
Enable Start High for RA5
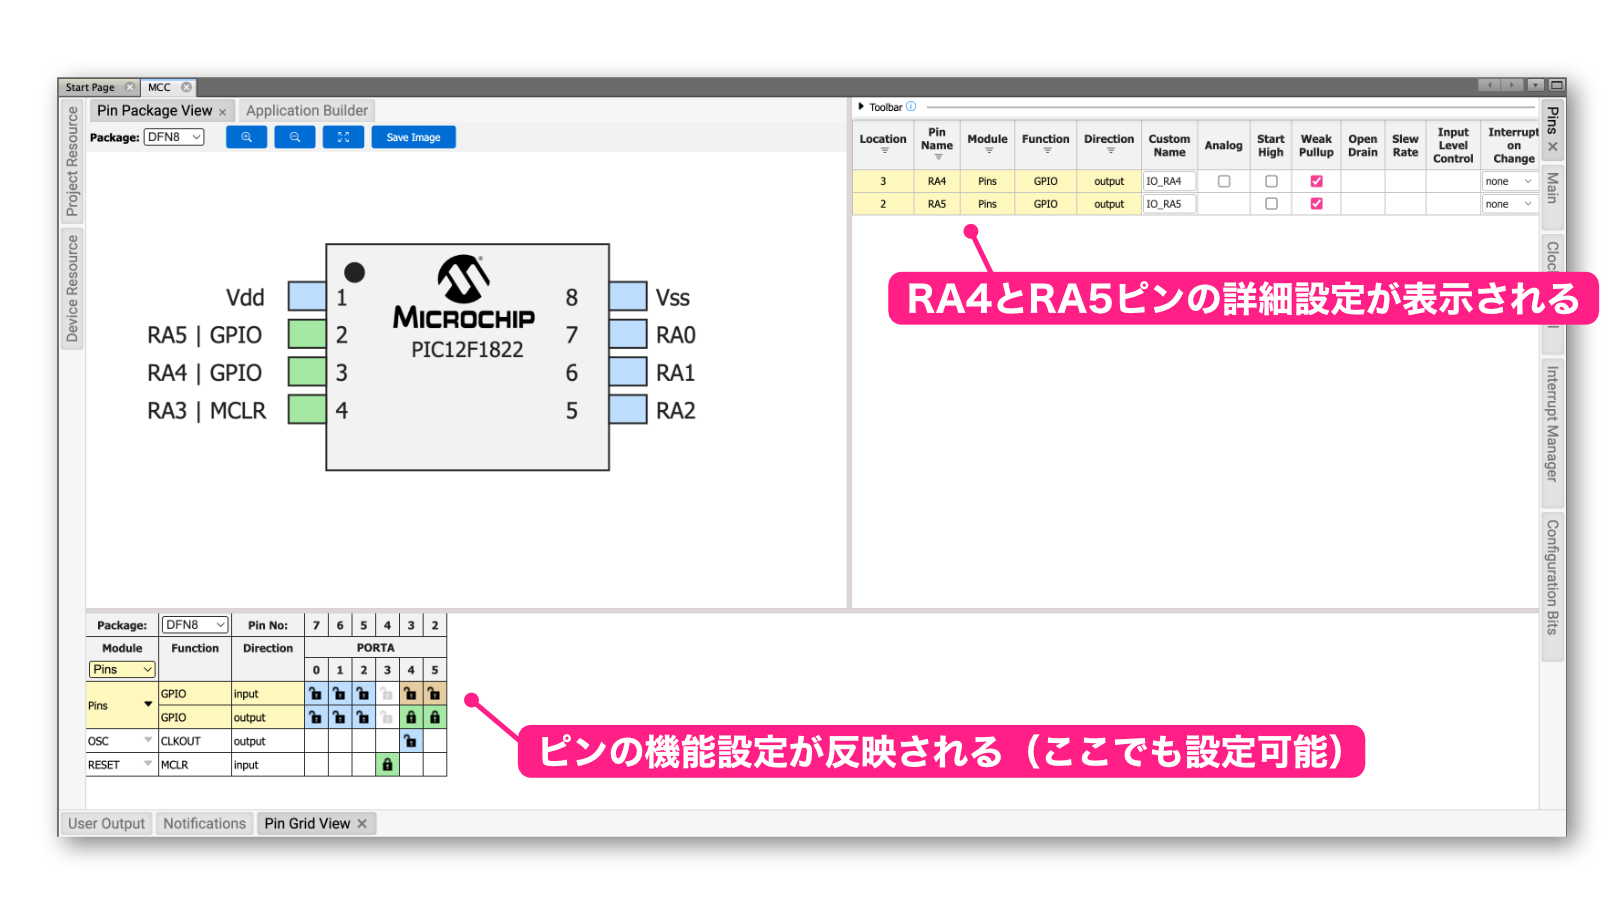pos(1272,204)
